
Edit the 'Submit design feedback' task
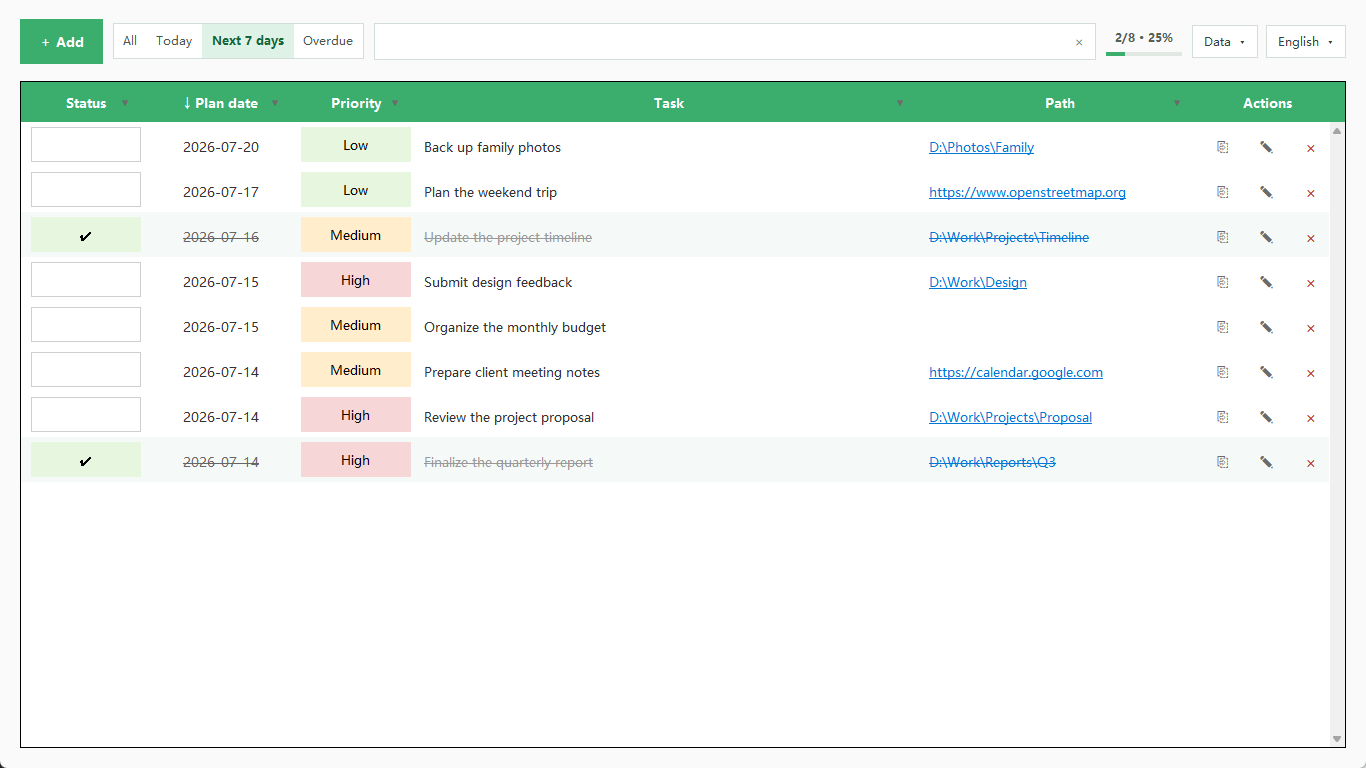[x=1266, y=282]
